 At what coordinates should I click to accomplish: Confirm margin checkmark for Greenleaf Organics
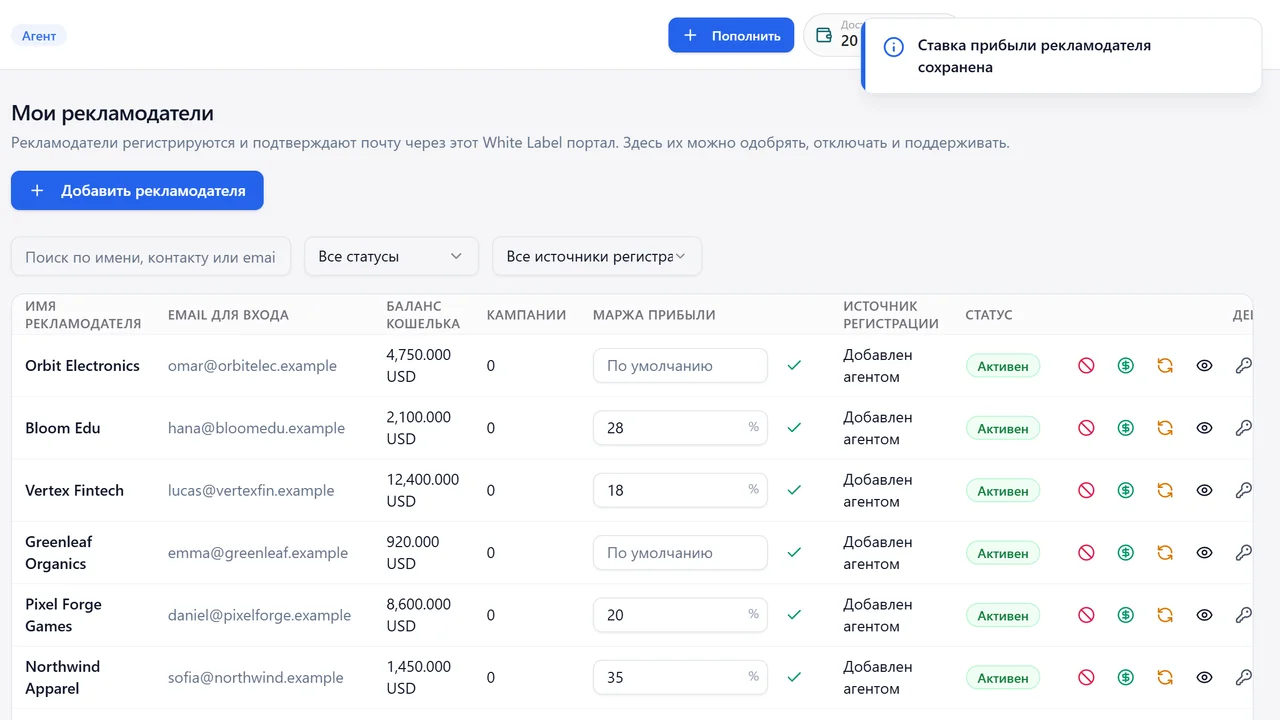coord(794,553)
